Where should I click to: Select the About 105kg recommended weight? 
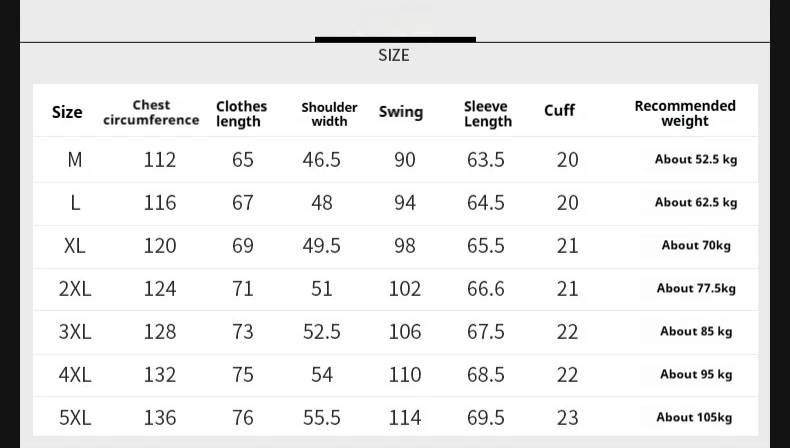tap(694, 418)
